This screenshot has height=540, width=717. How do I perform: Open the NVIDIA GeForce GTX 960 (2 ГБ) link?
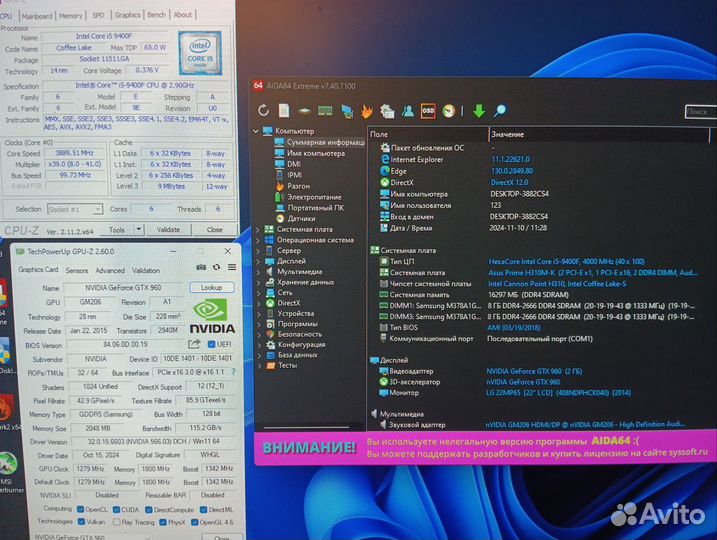coord(534,371)
